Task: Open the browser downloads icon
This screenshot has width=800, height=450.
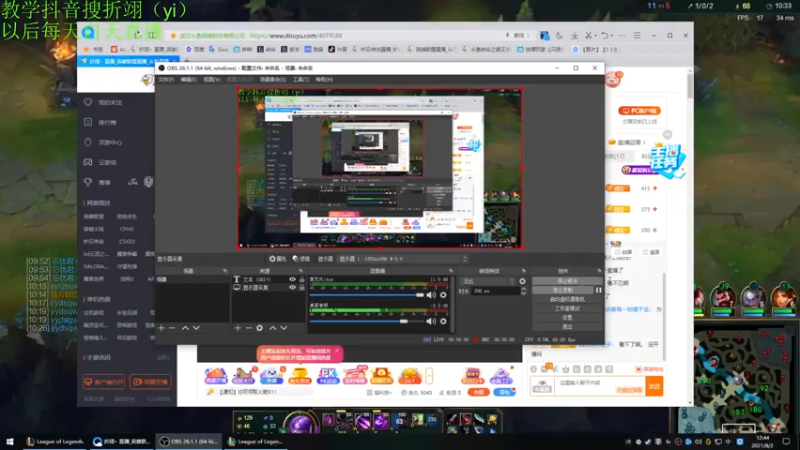Action: click(x=574, y=36)
